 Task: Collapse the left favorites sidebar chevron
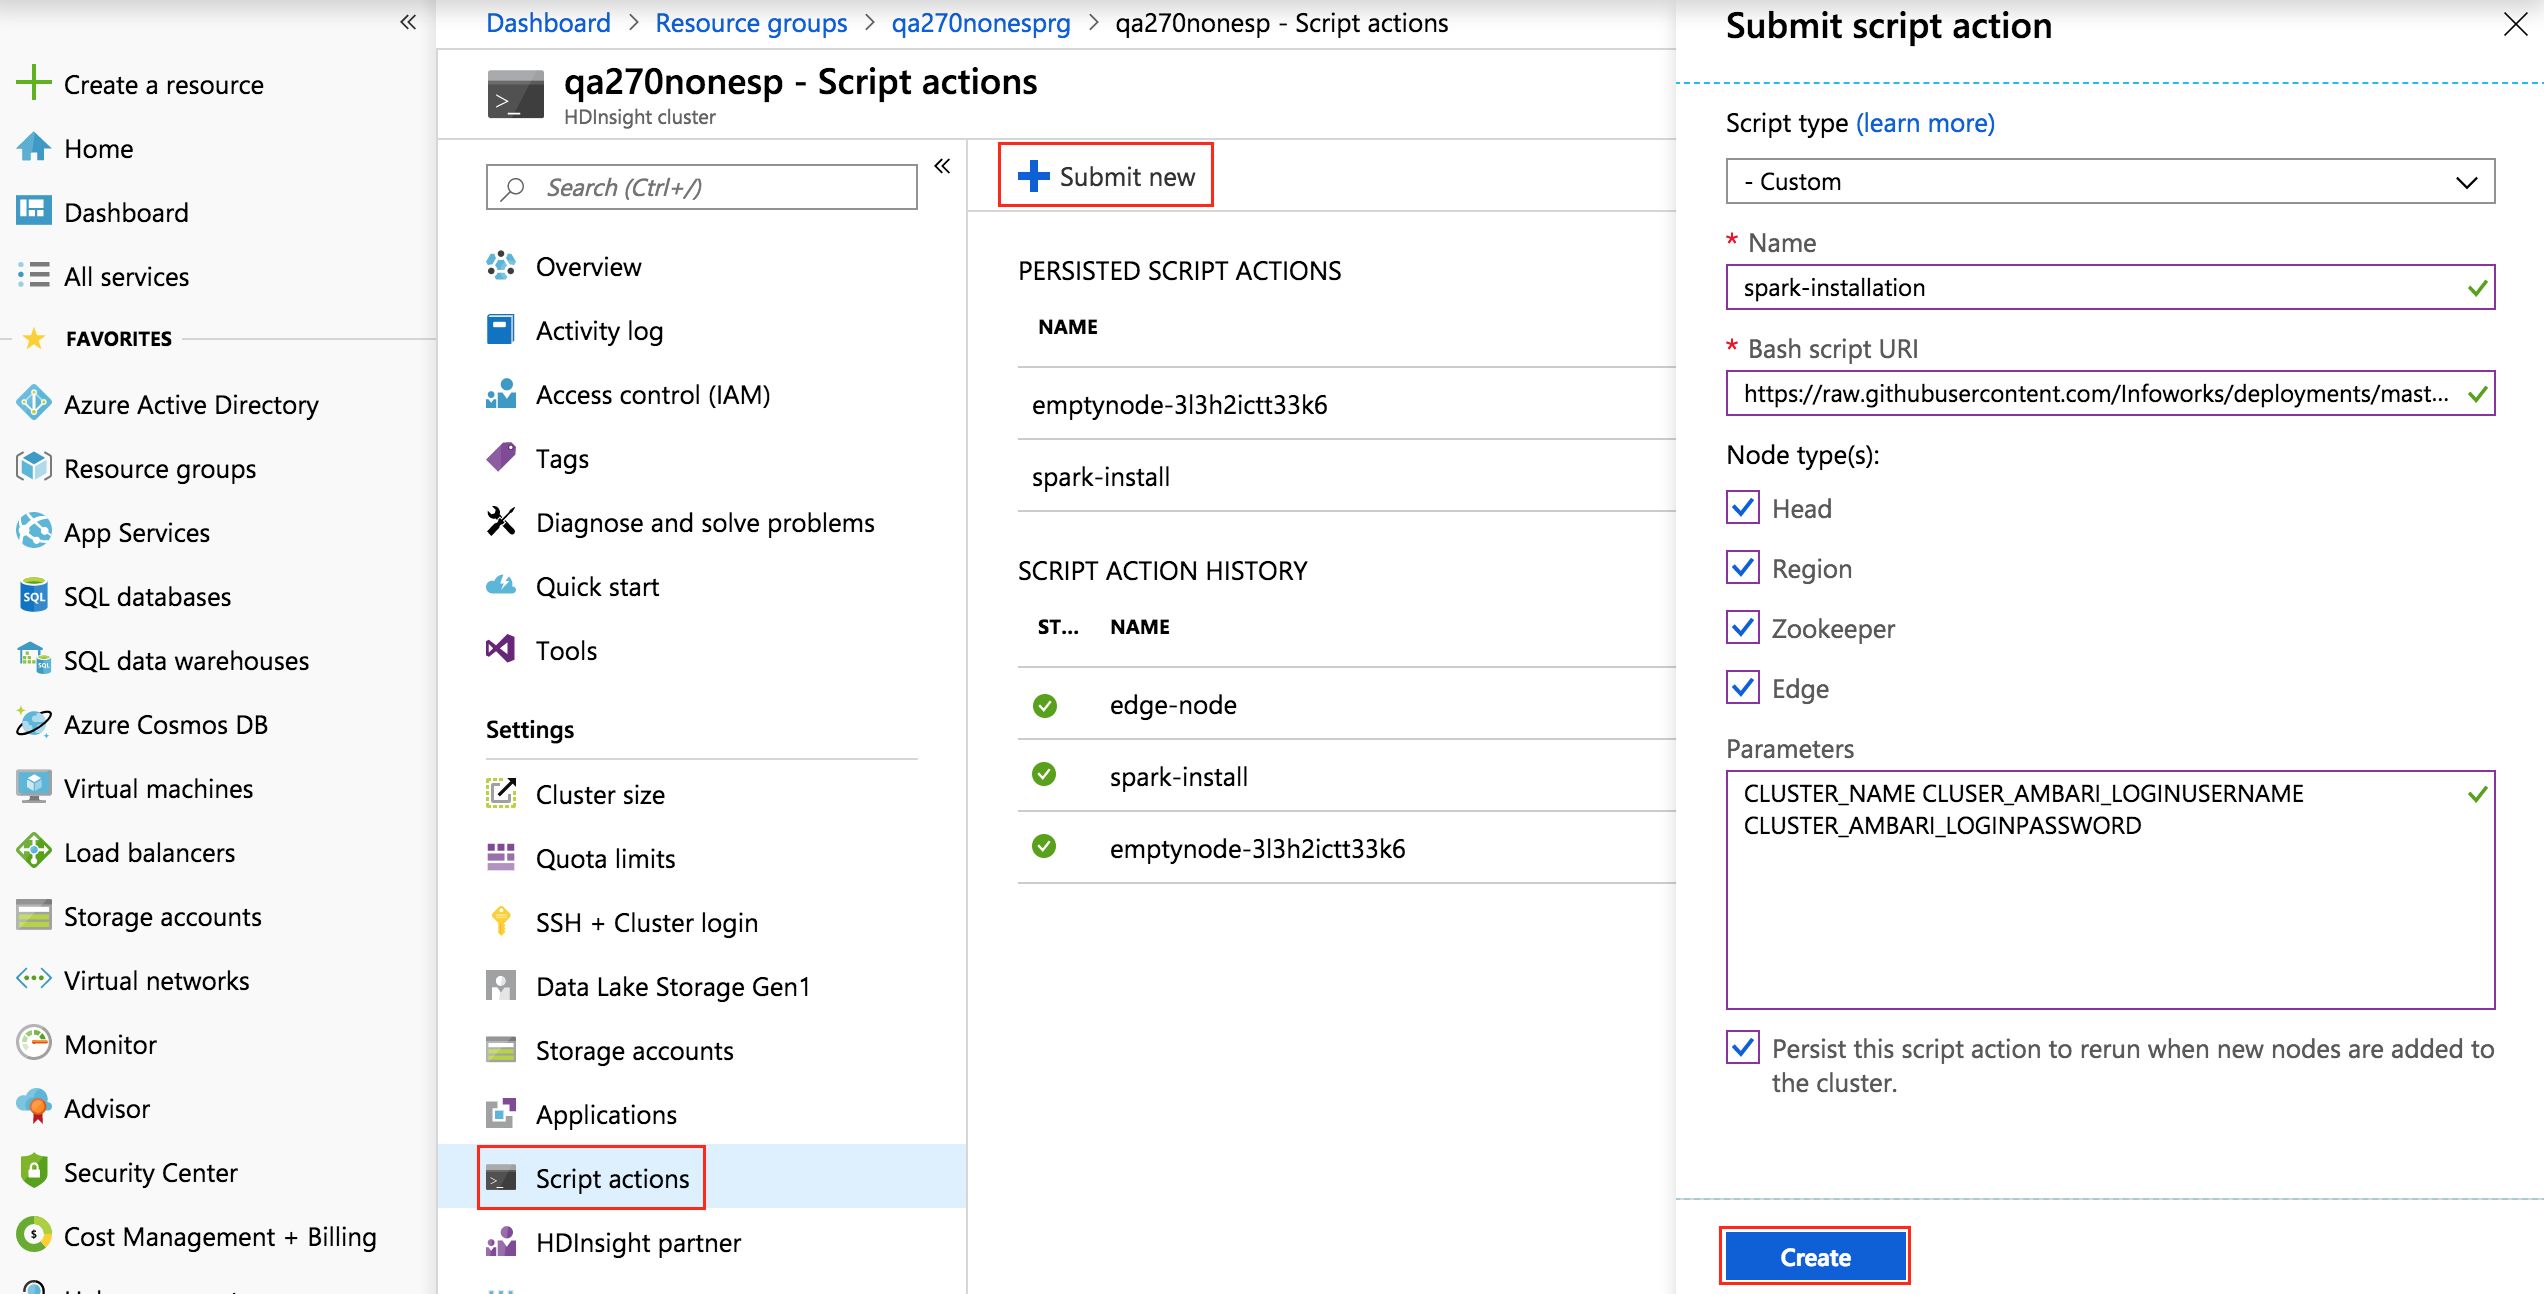[x=408, y=22]
